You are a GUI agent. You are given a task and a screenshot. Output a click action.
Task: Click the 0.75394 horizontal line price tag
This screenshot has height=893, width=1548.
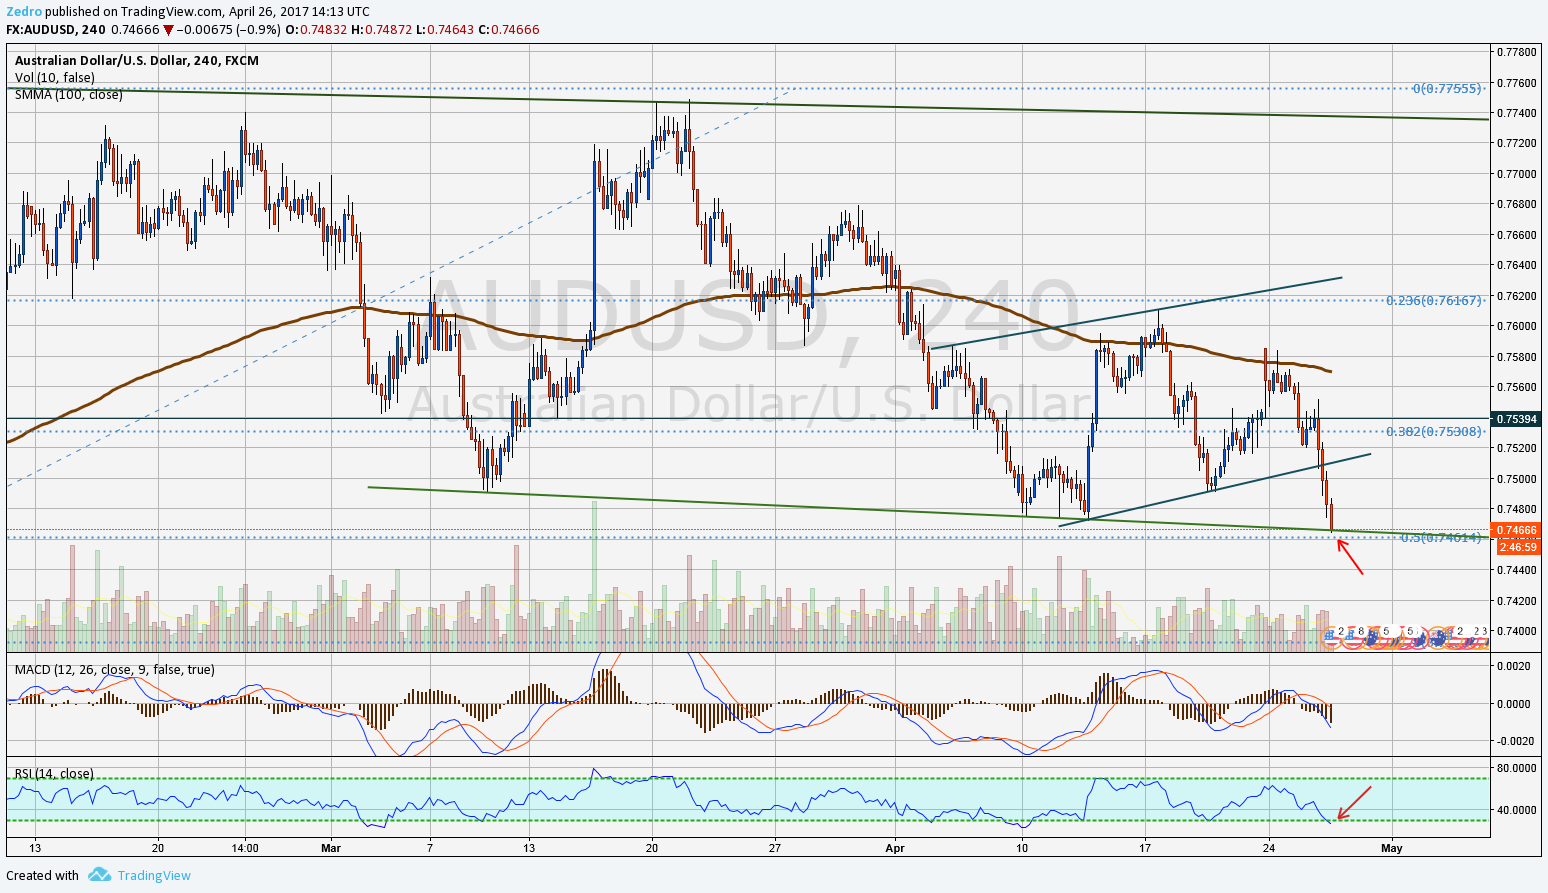1516,418
